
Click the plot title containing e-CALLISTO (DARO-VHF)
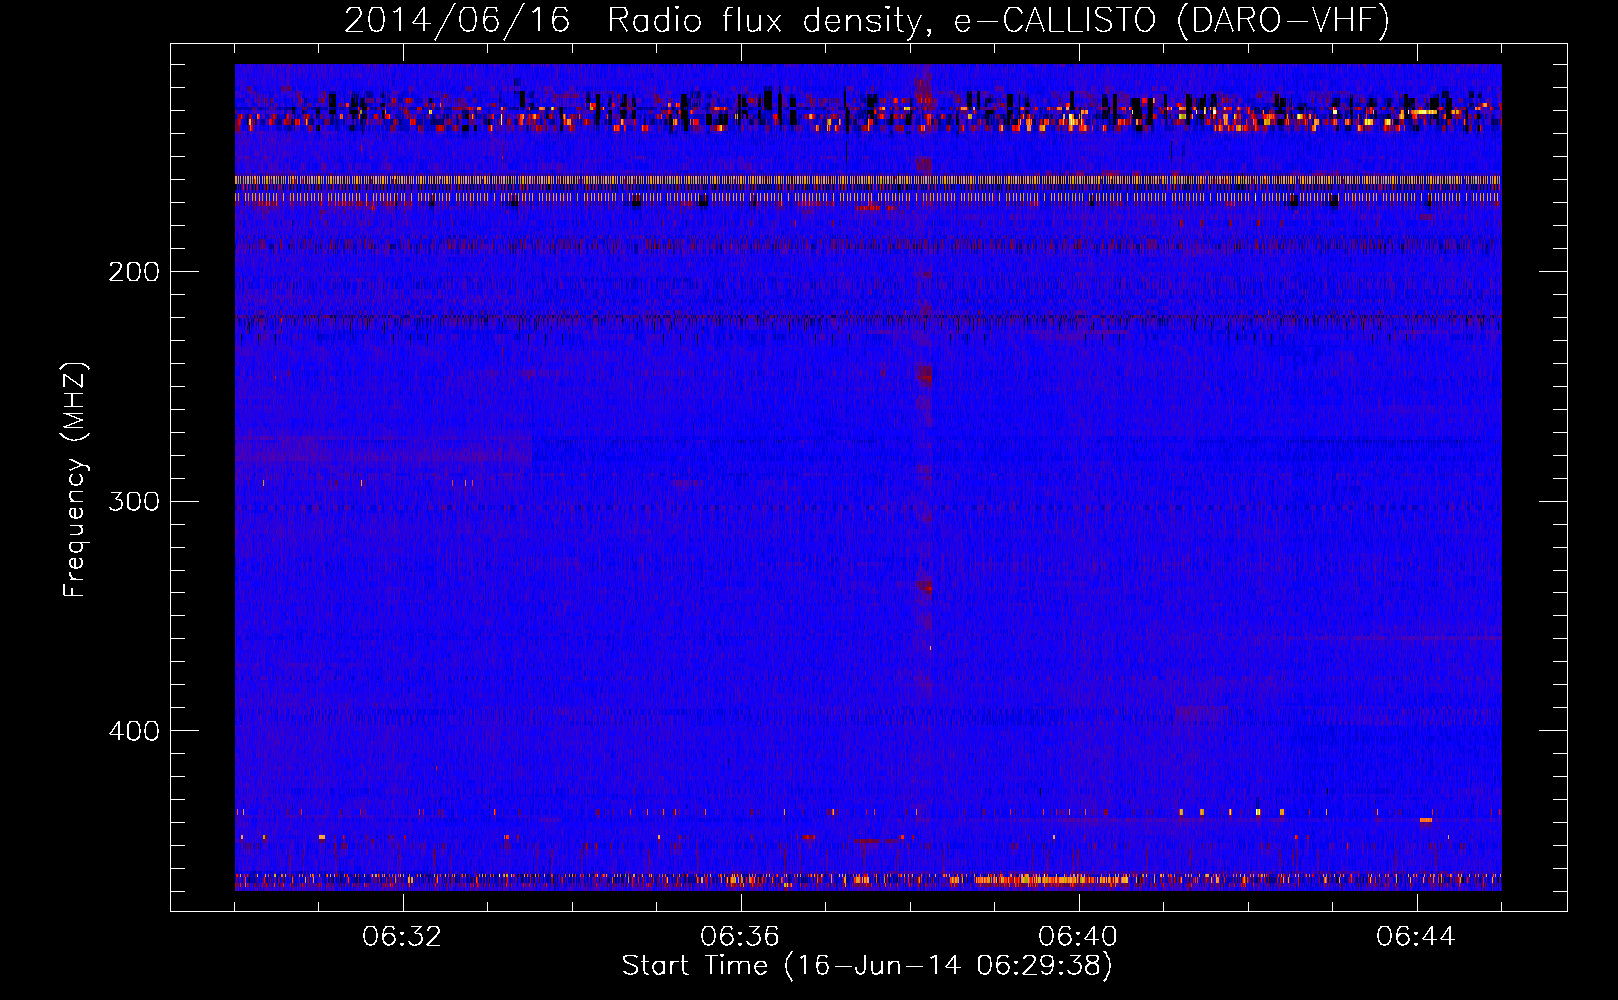[867, 20]
